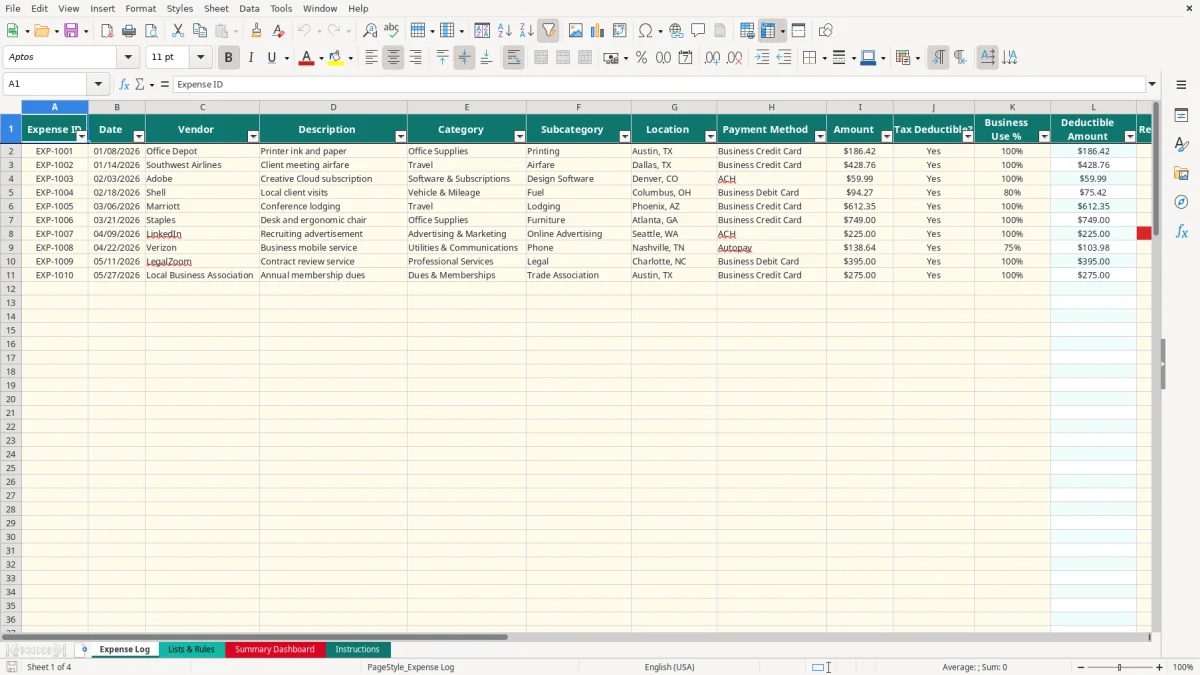This screenshot has height=675, width=1200.
Task: Open the Function Wizard fx icon
Action: click(124, 84)
